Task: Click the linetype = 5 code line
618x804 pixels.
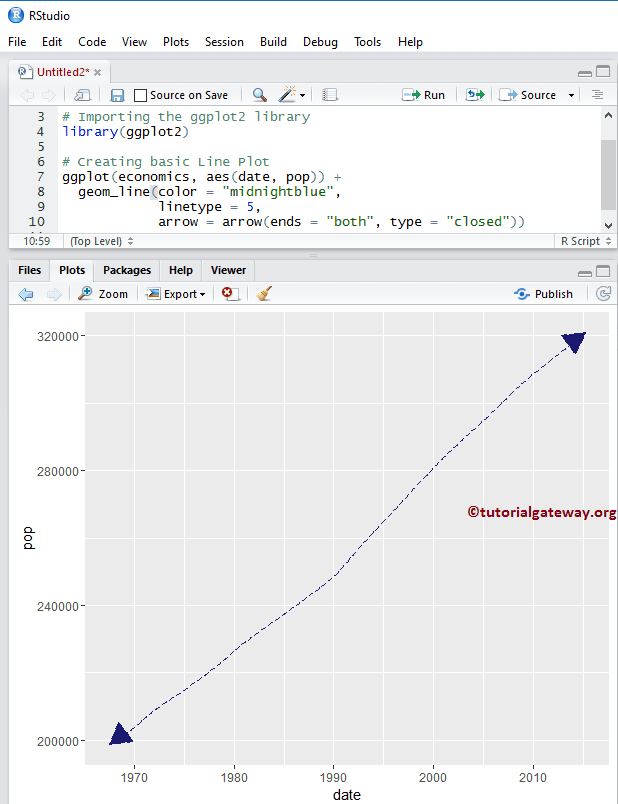Action: point(209,207)
